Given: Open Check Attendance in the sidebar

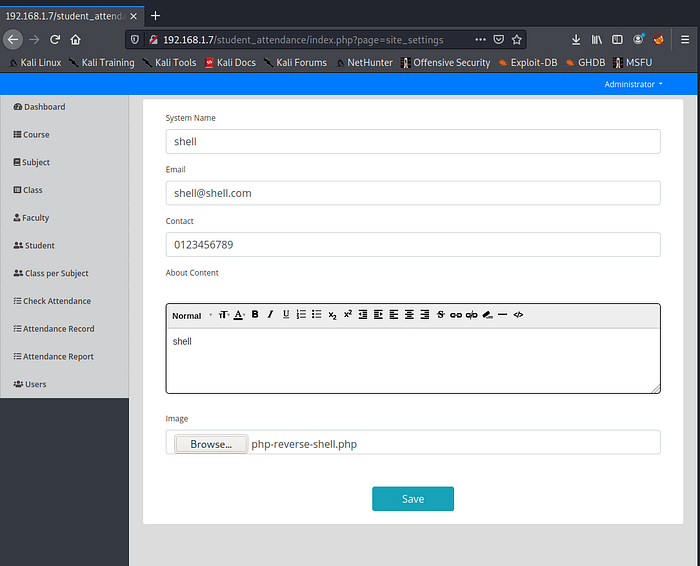Looking at the screenshot, I should click(x=56, y=301).
